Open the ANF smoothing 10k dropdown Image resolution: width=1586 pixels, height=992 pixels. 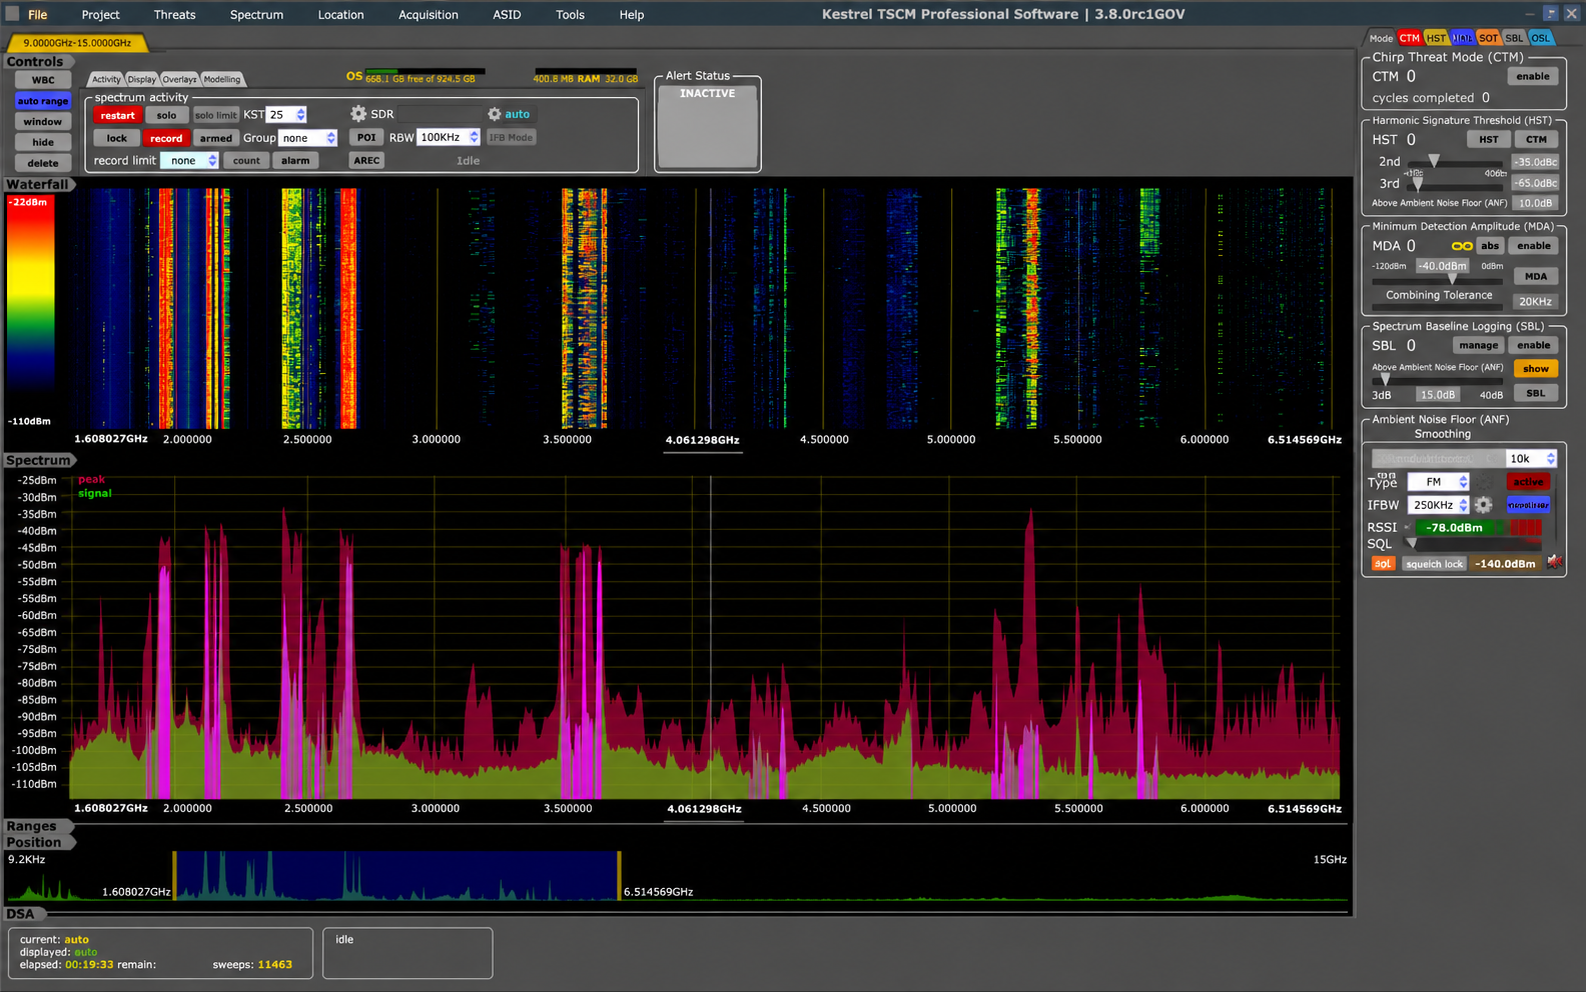pyautogui.click(x=1532, y=458)
